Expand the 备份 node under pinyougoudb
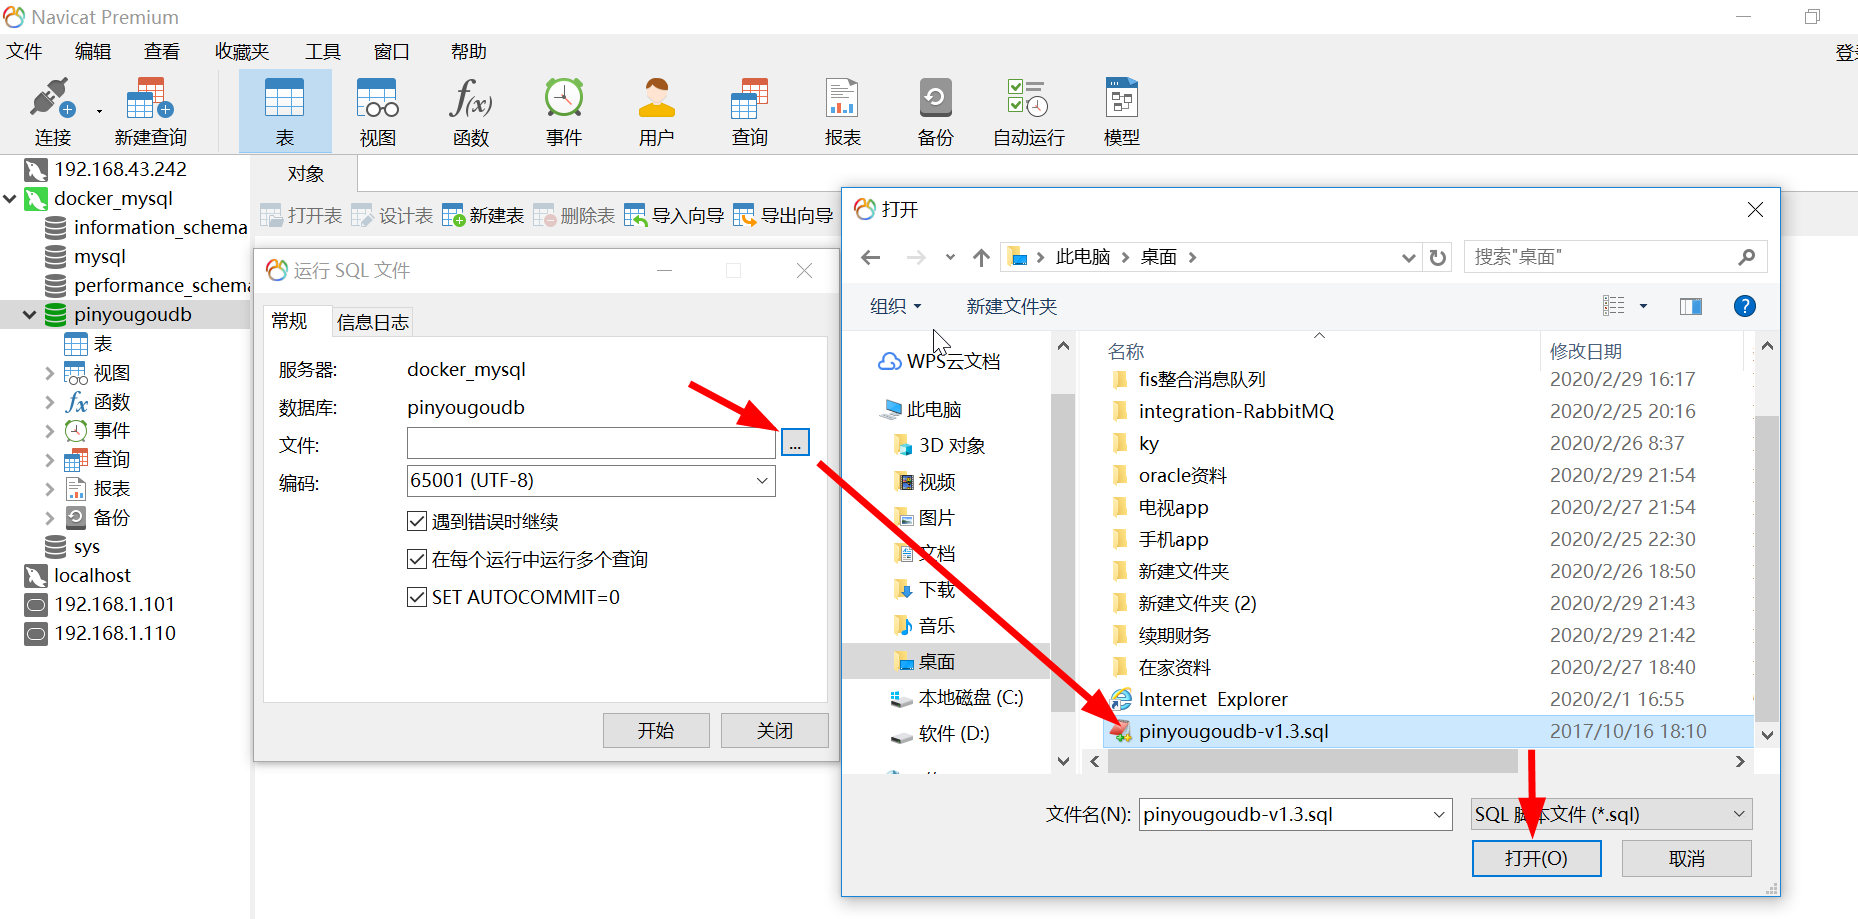 [x=49, y=518]
